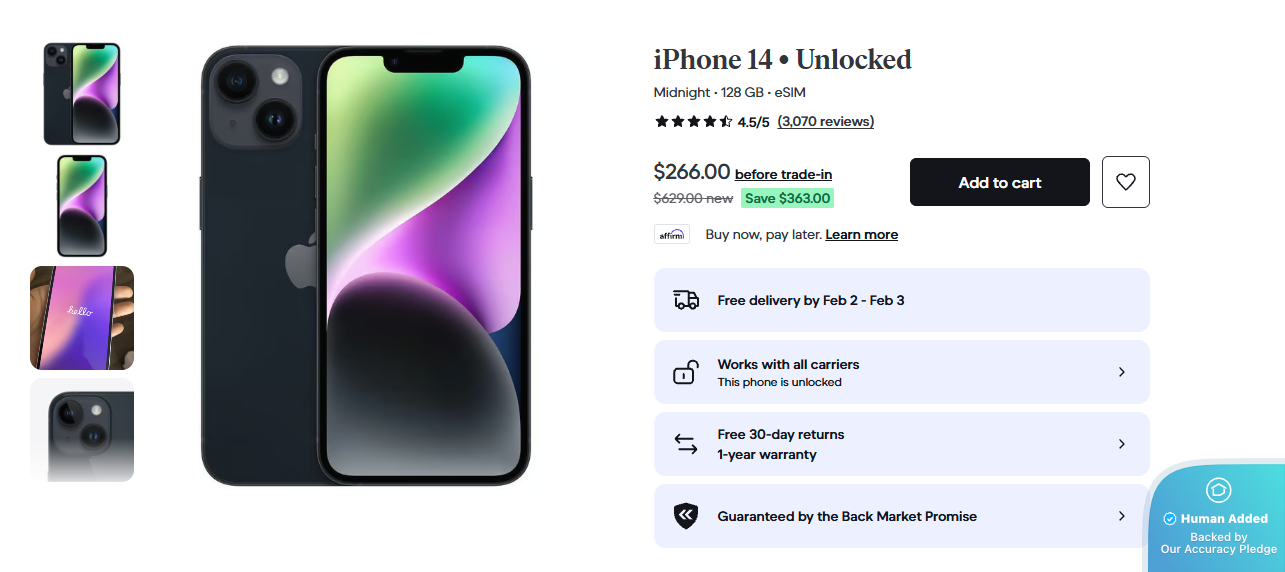Screen dimensions: 1285x572
Task: Click the main iPhone 14 product image
Action: coord(366,266)
